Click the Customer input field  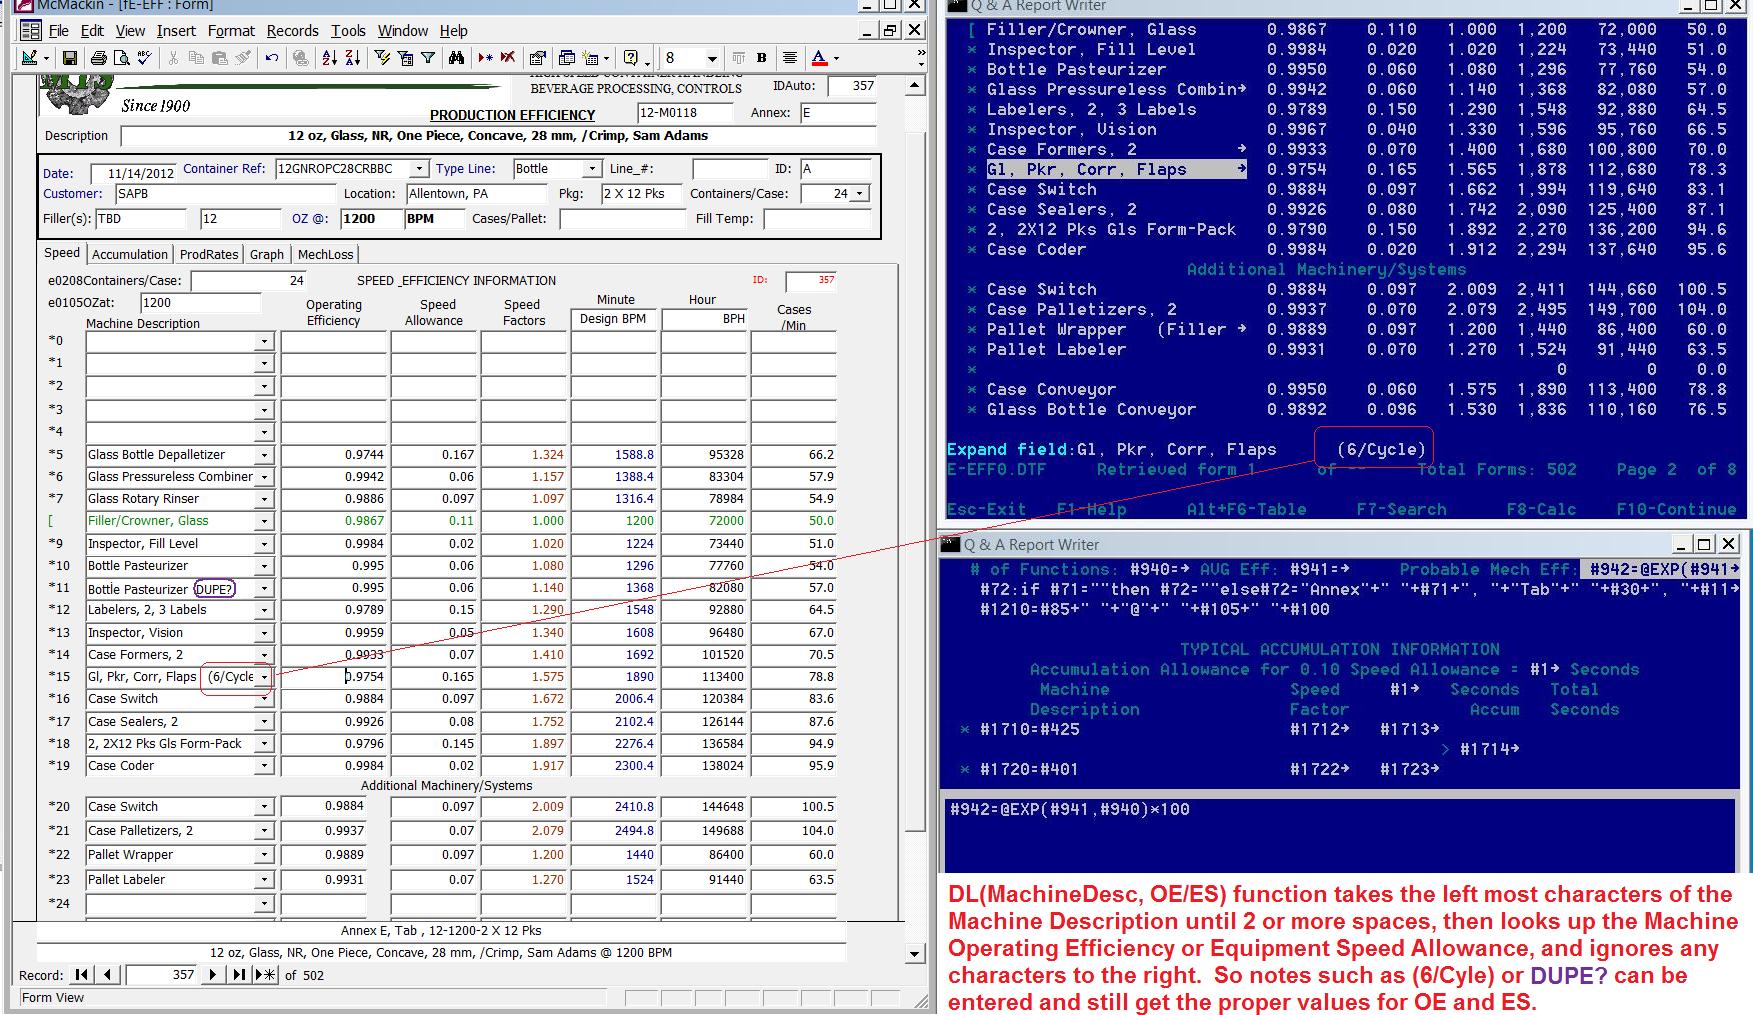coord(224,194)
